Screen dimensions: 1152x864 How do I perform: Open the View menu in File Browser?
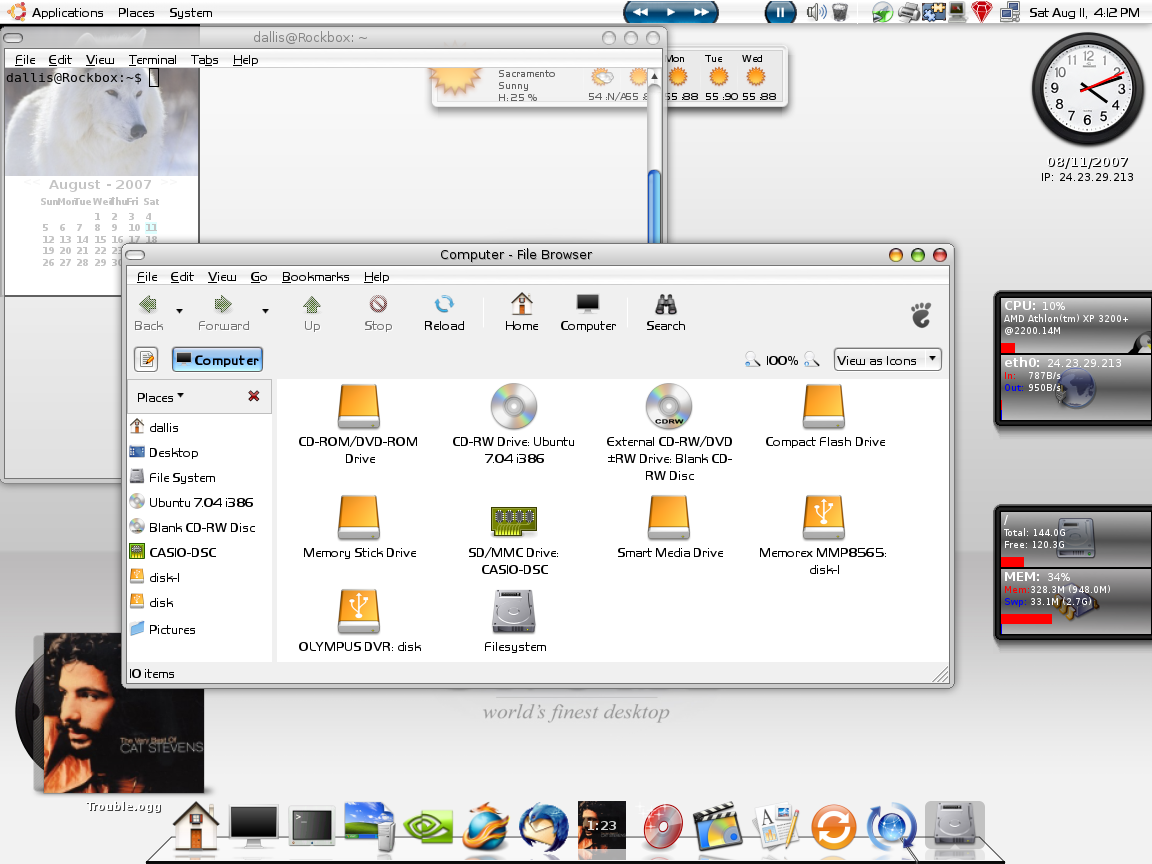coord(222,277)
